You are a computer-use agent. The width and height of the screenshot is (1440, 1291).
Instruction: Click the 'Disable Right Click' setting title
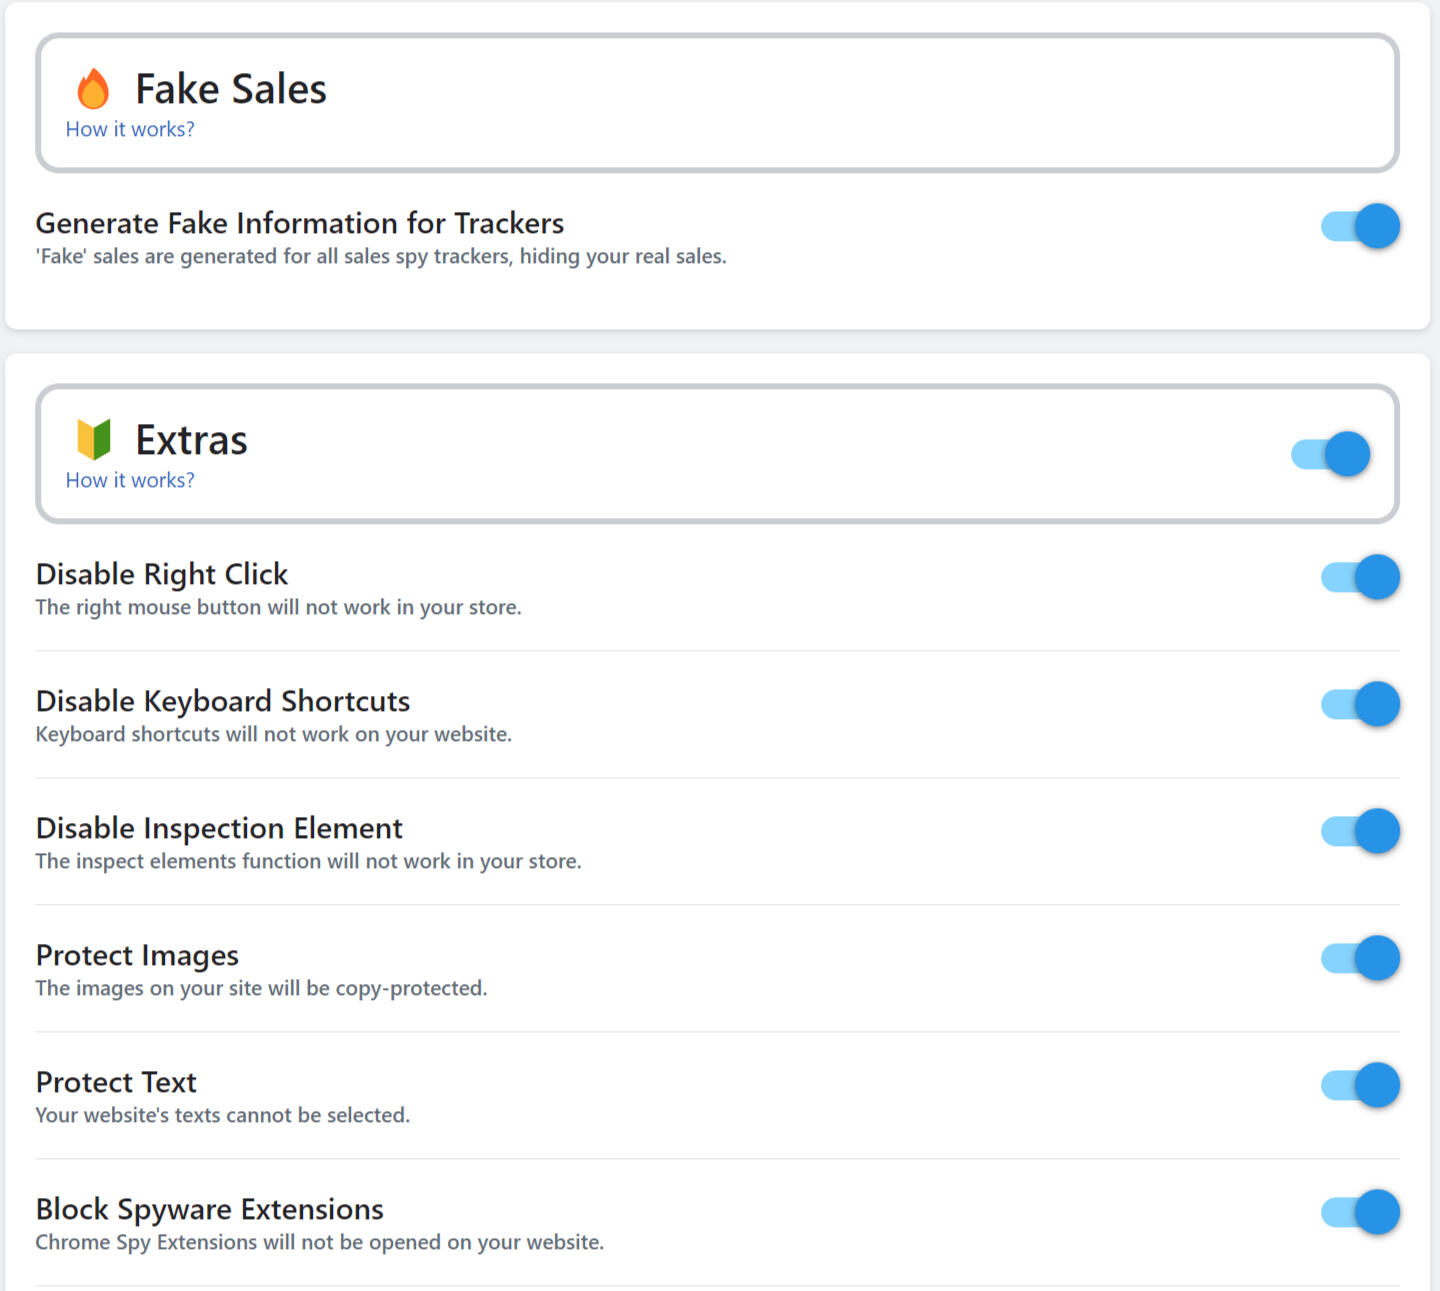point(162,574)
